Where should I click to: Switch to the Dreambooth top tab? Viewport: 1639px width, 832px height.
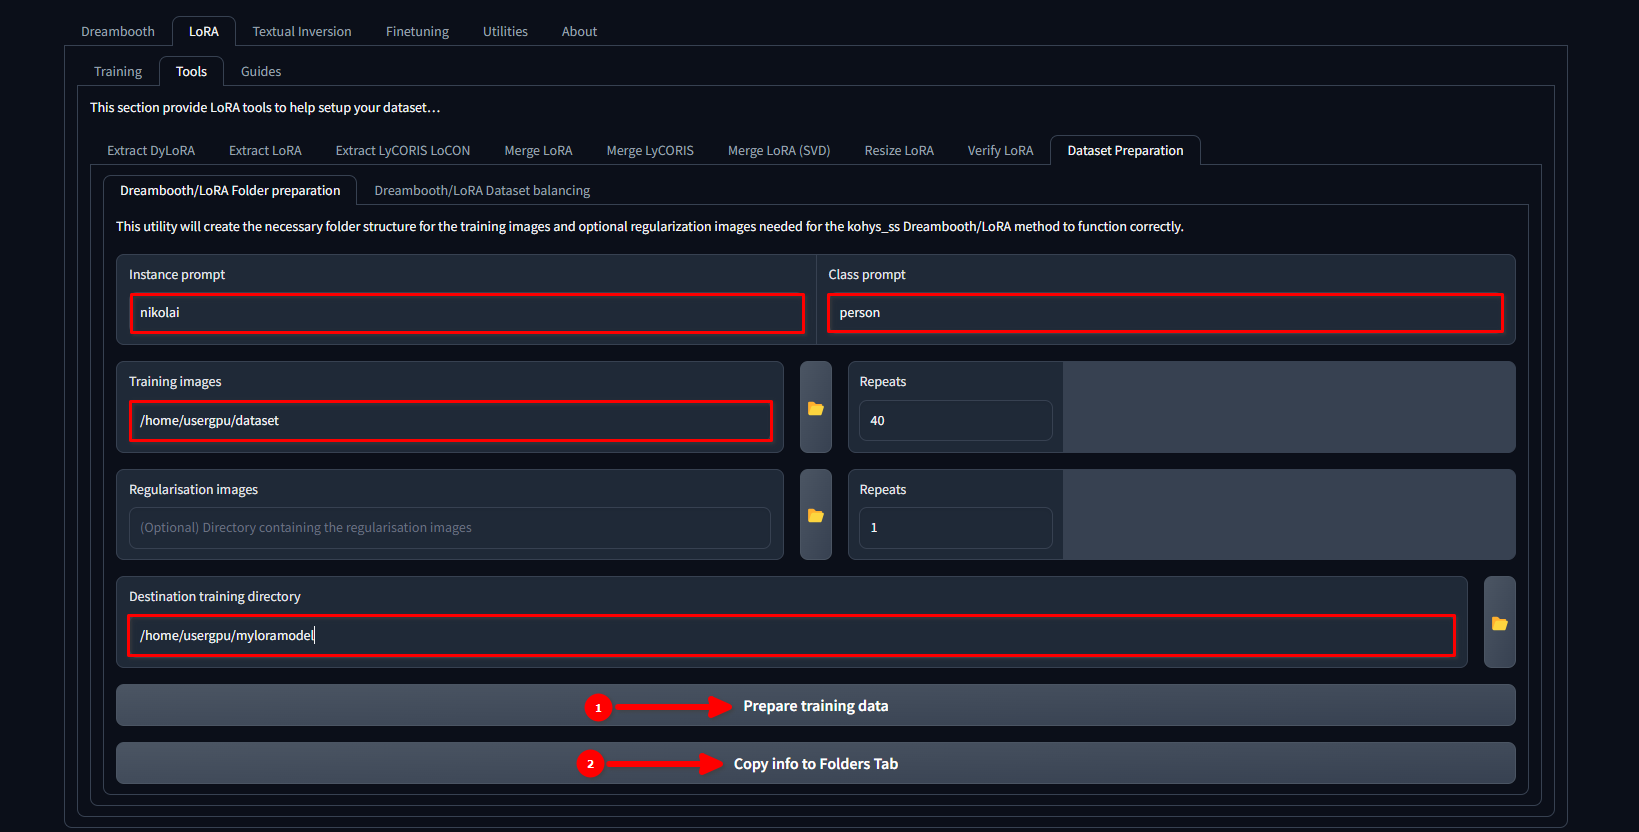click(118, 31)
